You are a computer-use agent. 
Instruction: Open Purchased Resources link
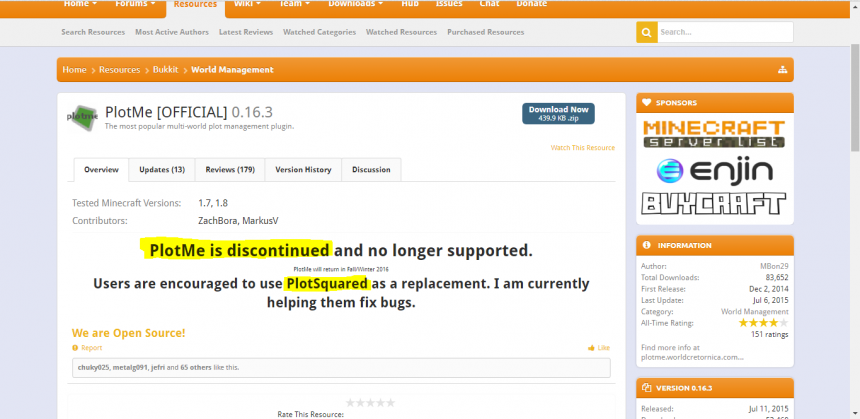(485, 32)
